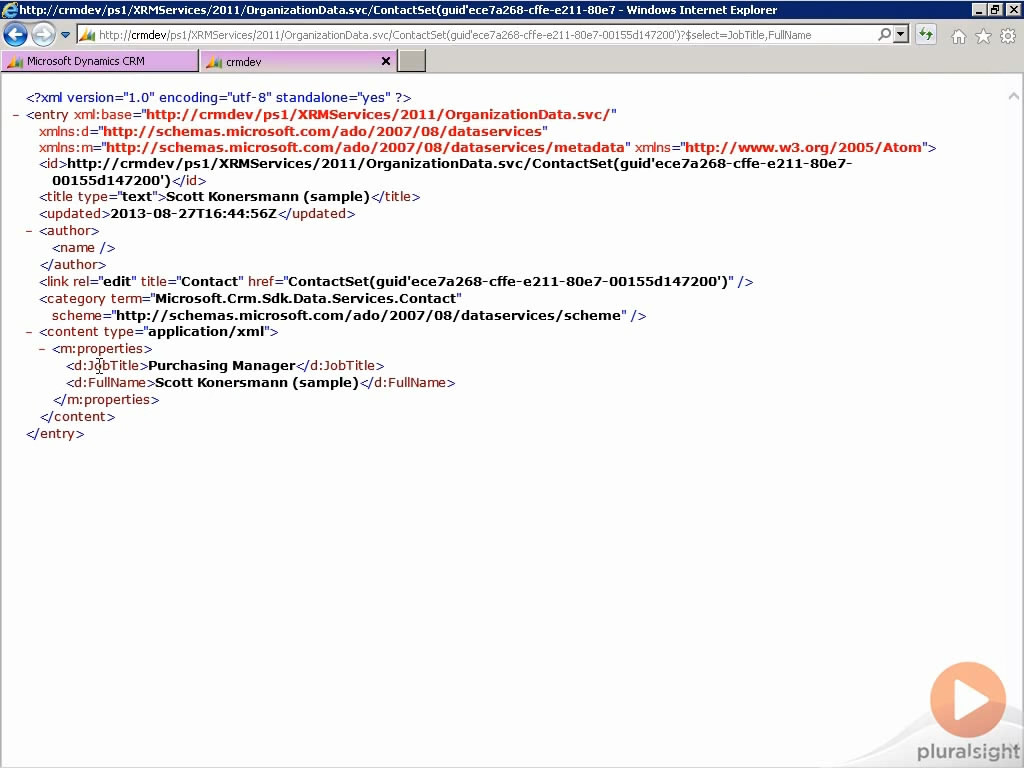Click the xmlns:m metadata URL

click(x=365, y=148)
